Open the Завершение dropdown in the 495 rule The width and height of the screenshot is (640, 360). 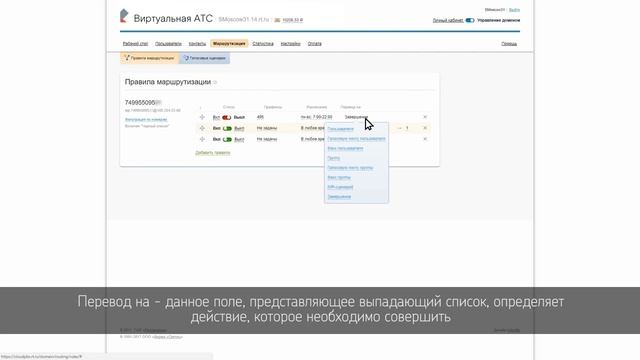(x=356, y=117)
